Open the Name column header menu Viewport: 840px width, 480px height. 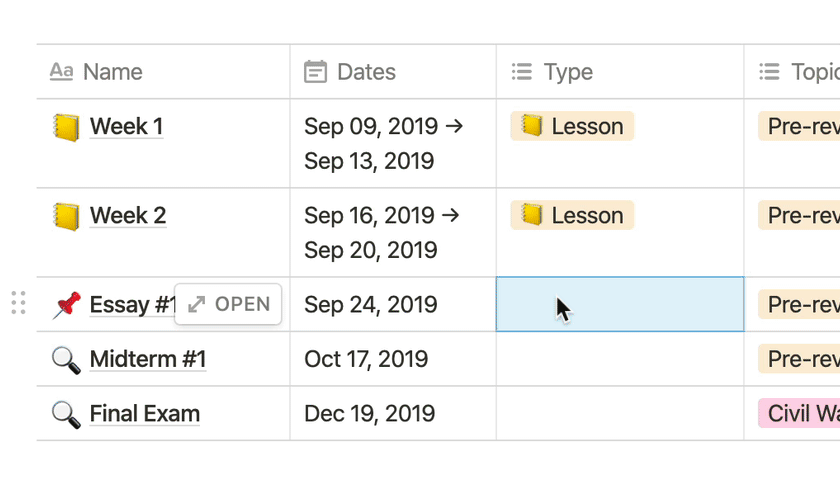tap(112, 72)
